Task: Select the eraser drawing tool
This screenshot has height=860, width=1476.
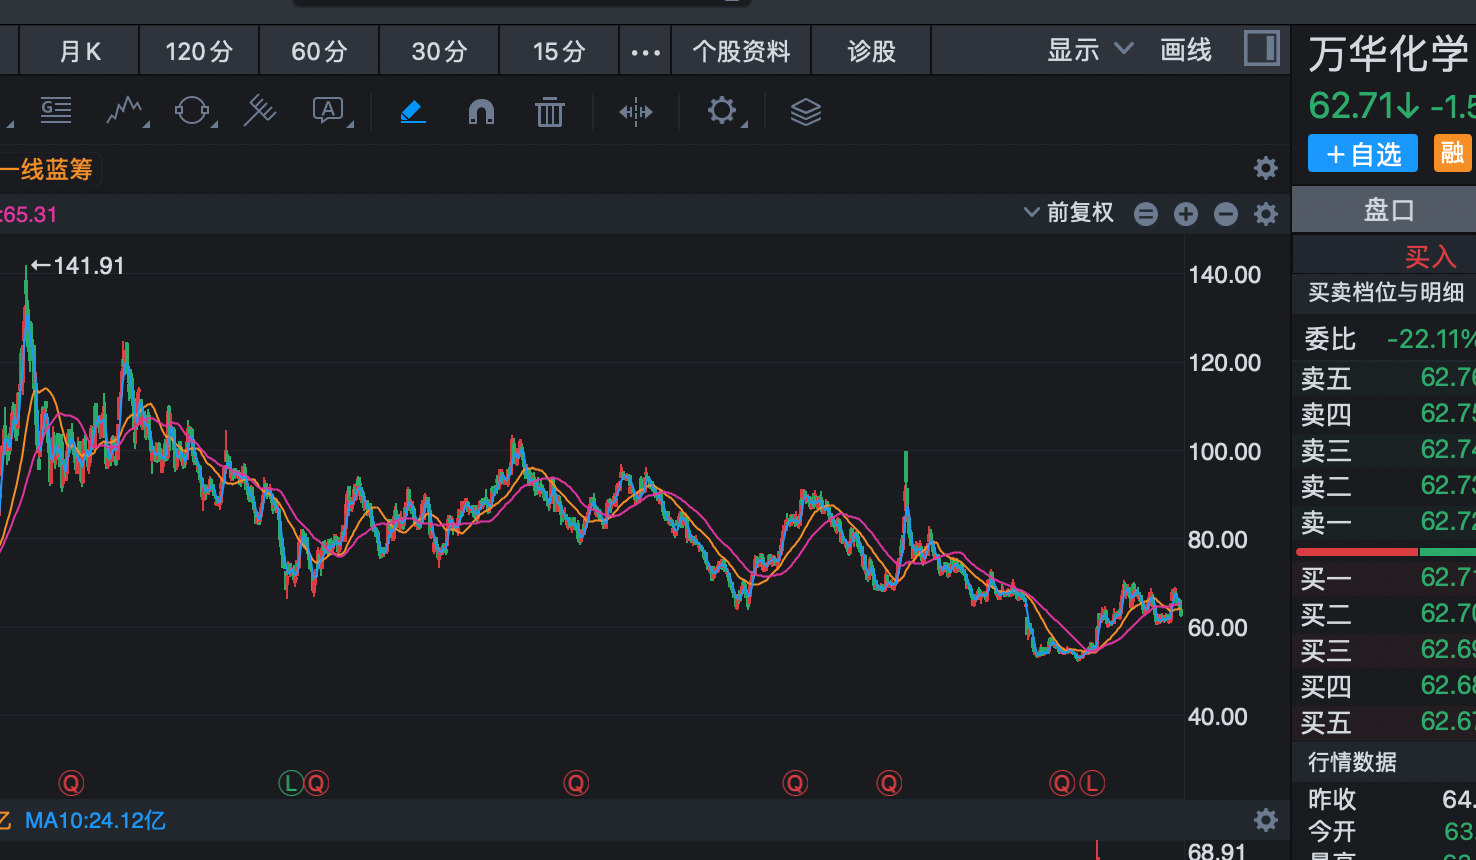Action: (413, 111)
